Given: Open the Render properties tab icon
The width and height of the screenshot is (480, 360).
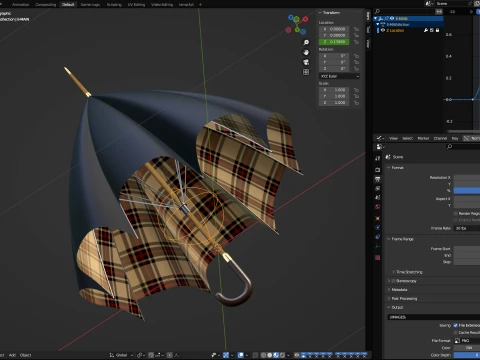Looking at the screenshot, I should click(378, 170).
